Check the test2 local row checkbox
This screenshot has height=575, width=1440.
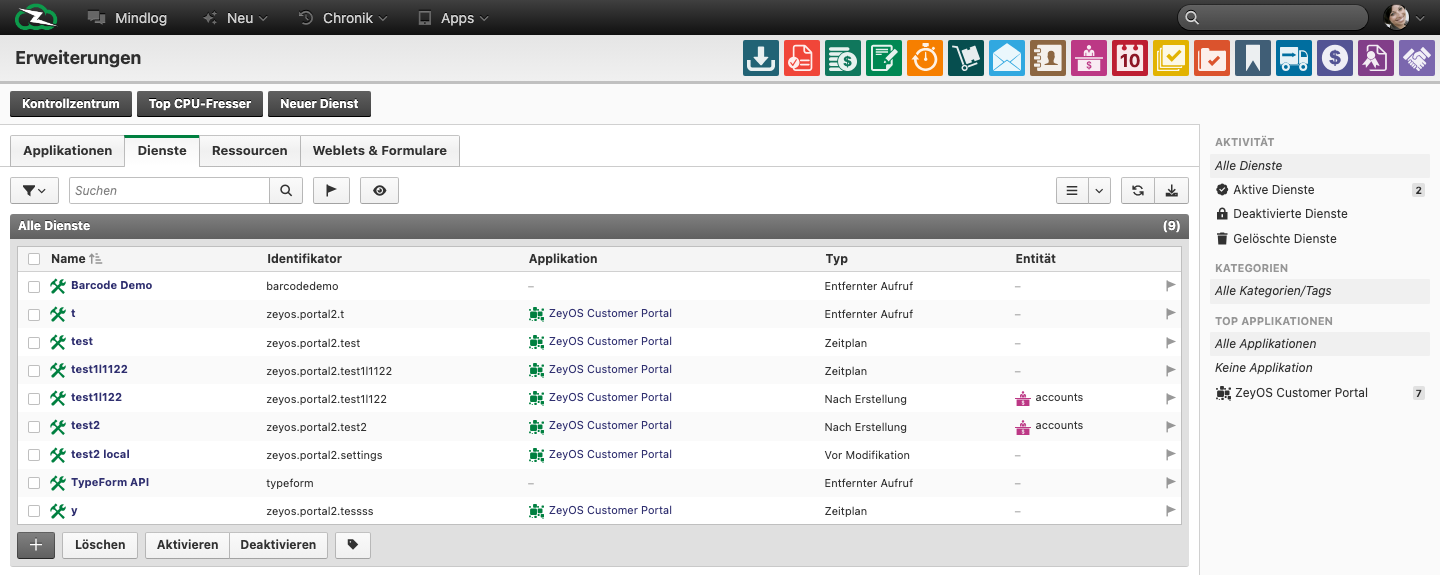tap(34, 455)
